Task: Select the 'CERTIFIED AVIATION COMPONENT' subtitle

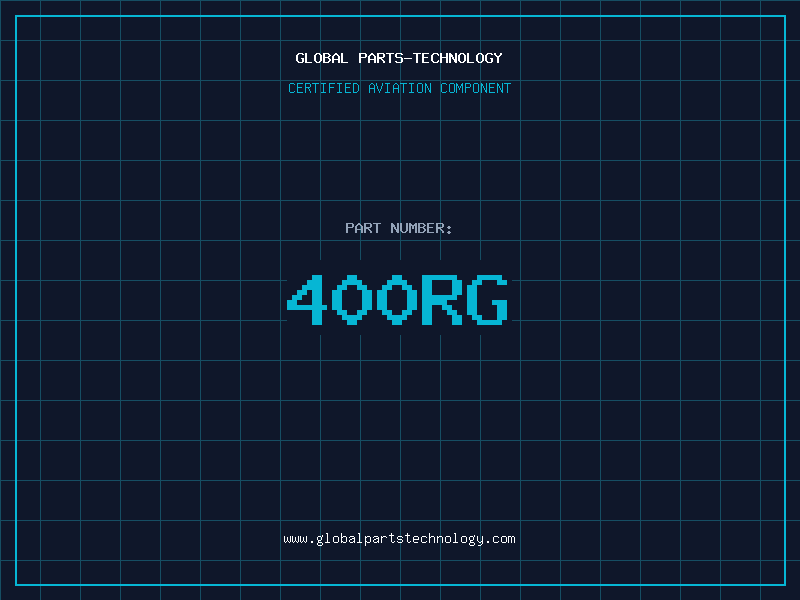Action: tap(399, 88)
